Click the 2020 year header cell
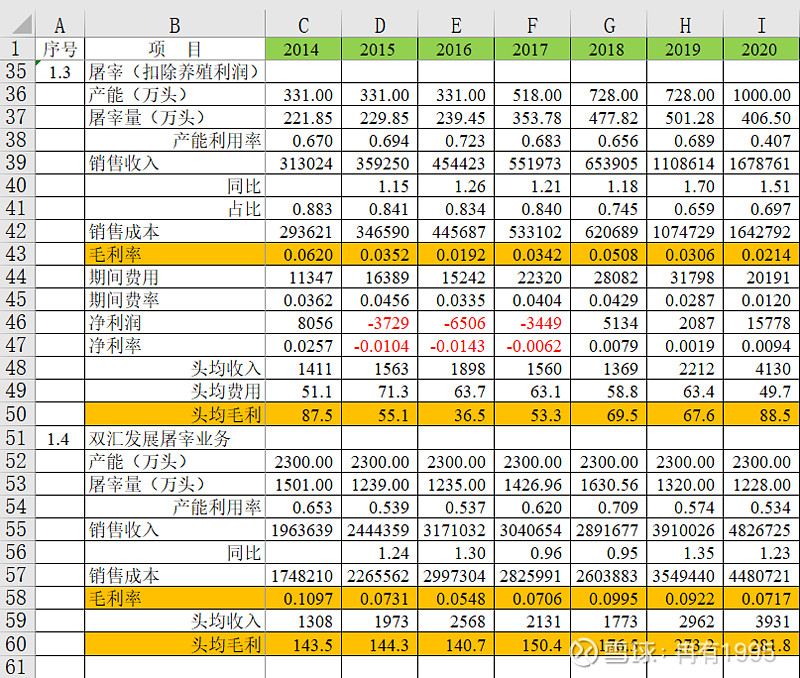Viewport: 800px width, 678px height. tap(761, 49)
